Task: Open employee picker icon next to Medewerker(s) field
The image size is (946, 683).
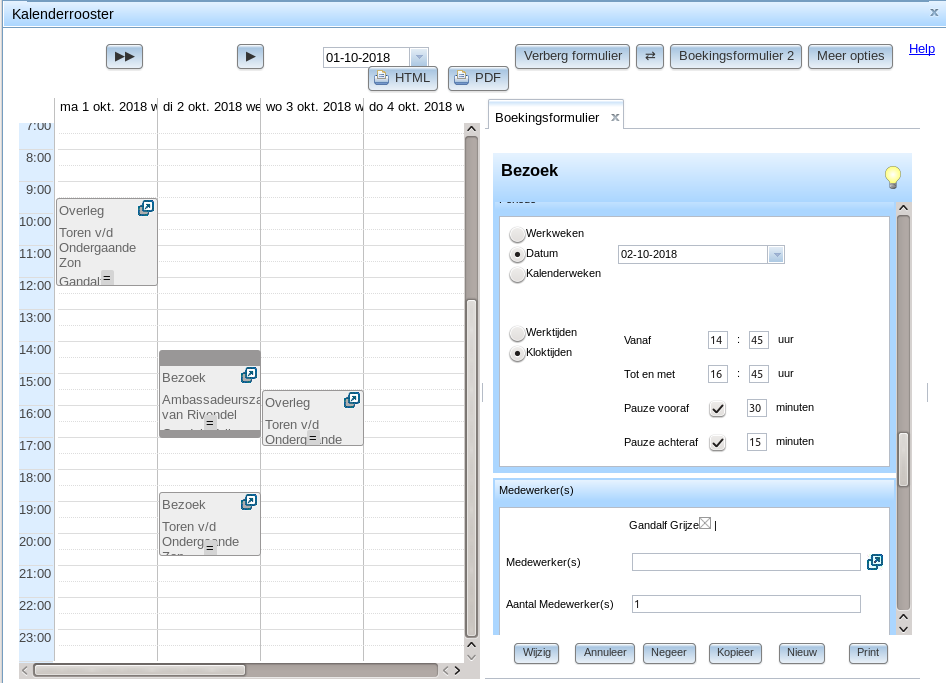Action: 875,562
